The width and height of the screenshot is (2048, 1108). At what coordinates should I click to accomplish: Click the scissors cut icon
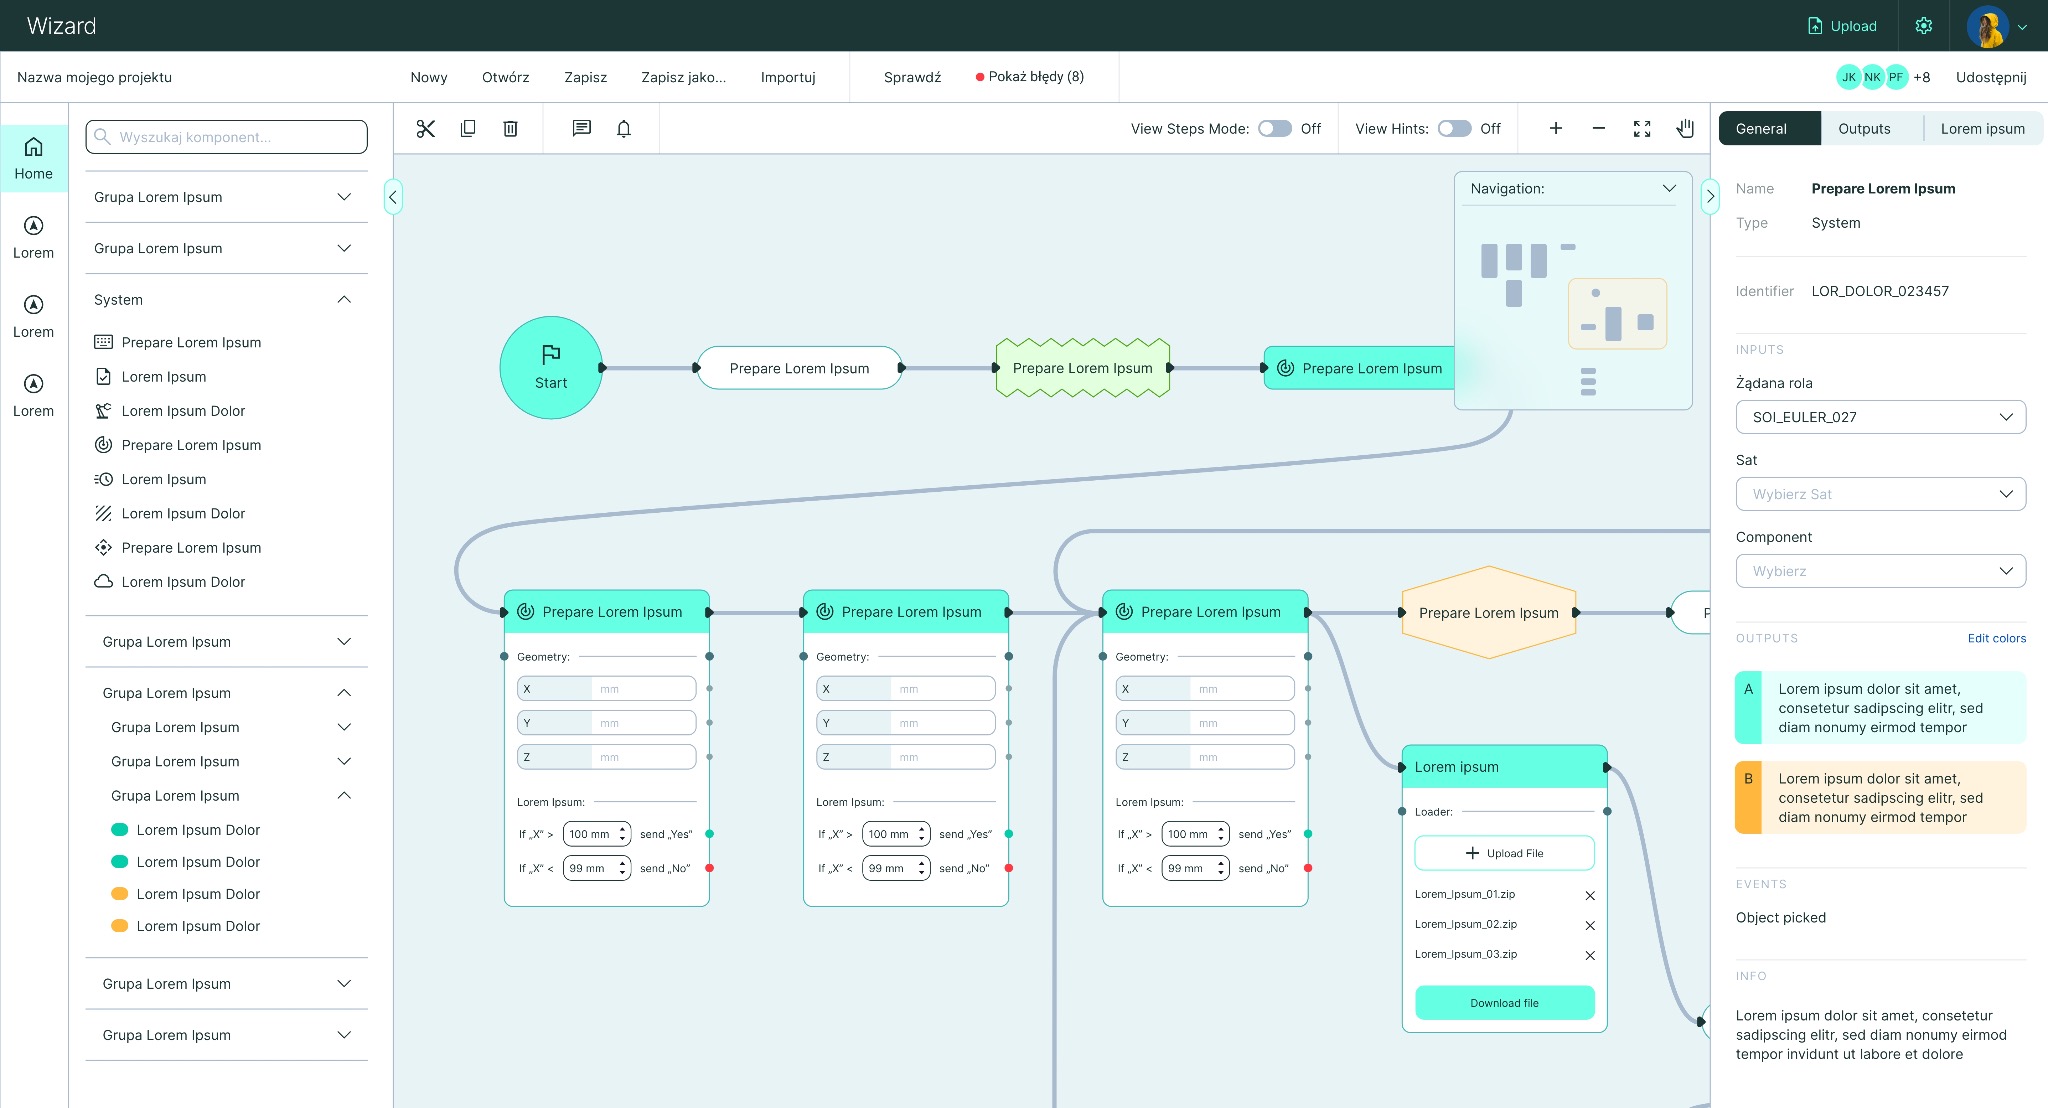tap(426, 129)
